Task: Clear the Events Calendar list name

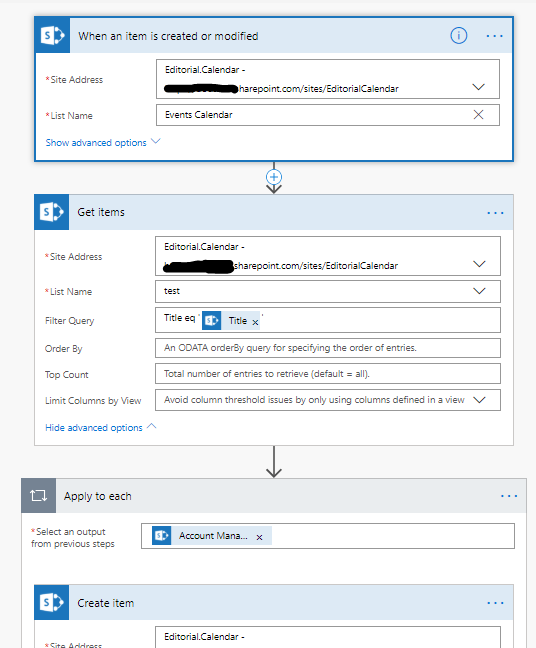Action: point(478,114)
